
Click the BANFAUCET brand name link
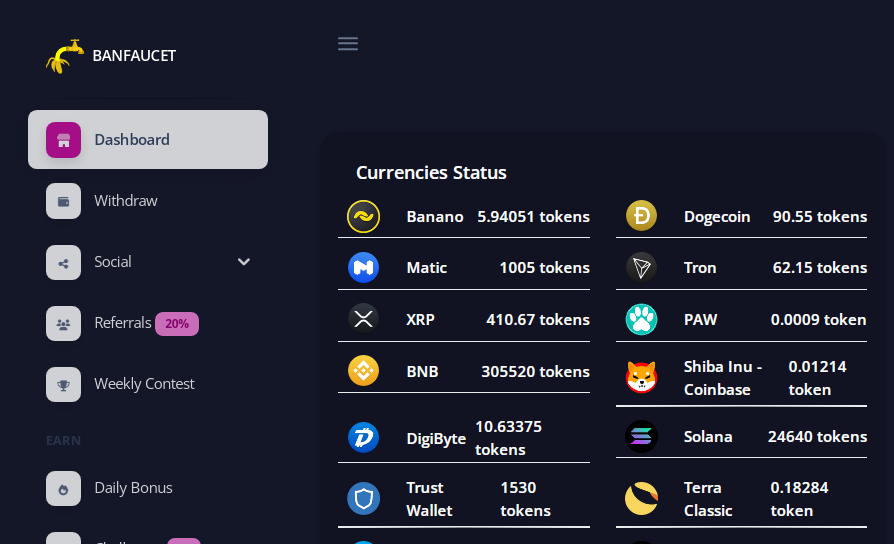point(134,56)
